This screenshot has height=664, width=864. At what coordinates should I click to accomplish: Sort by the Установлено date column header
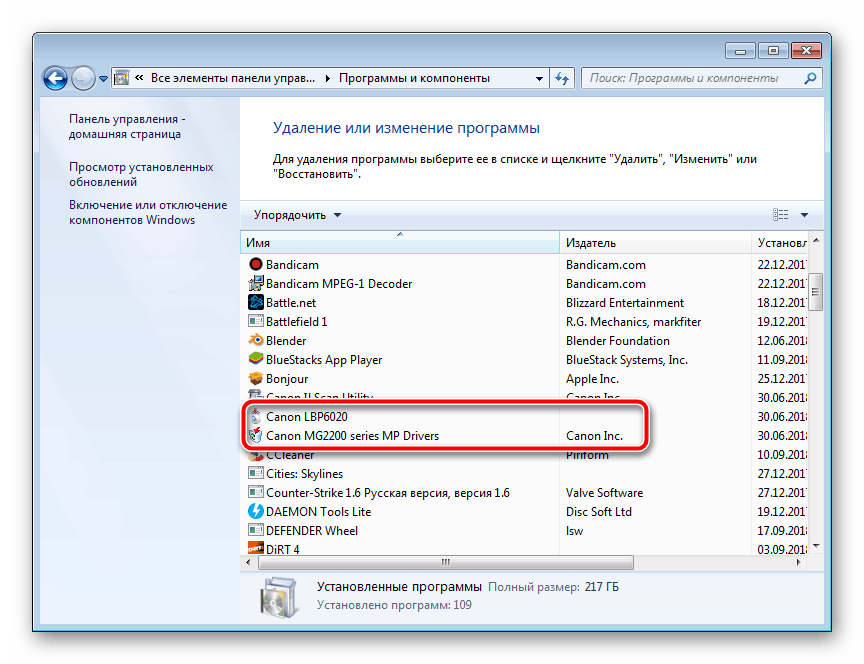point(780,242)
